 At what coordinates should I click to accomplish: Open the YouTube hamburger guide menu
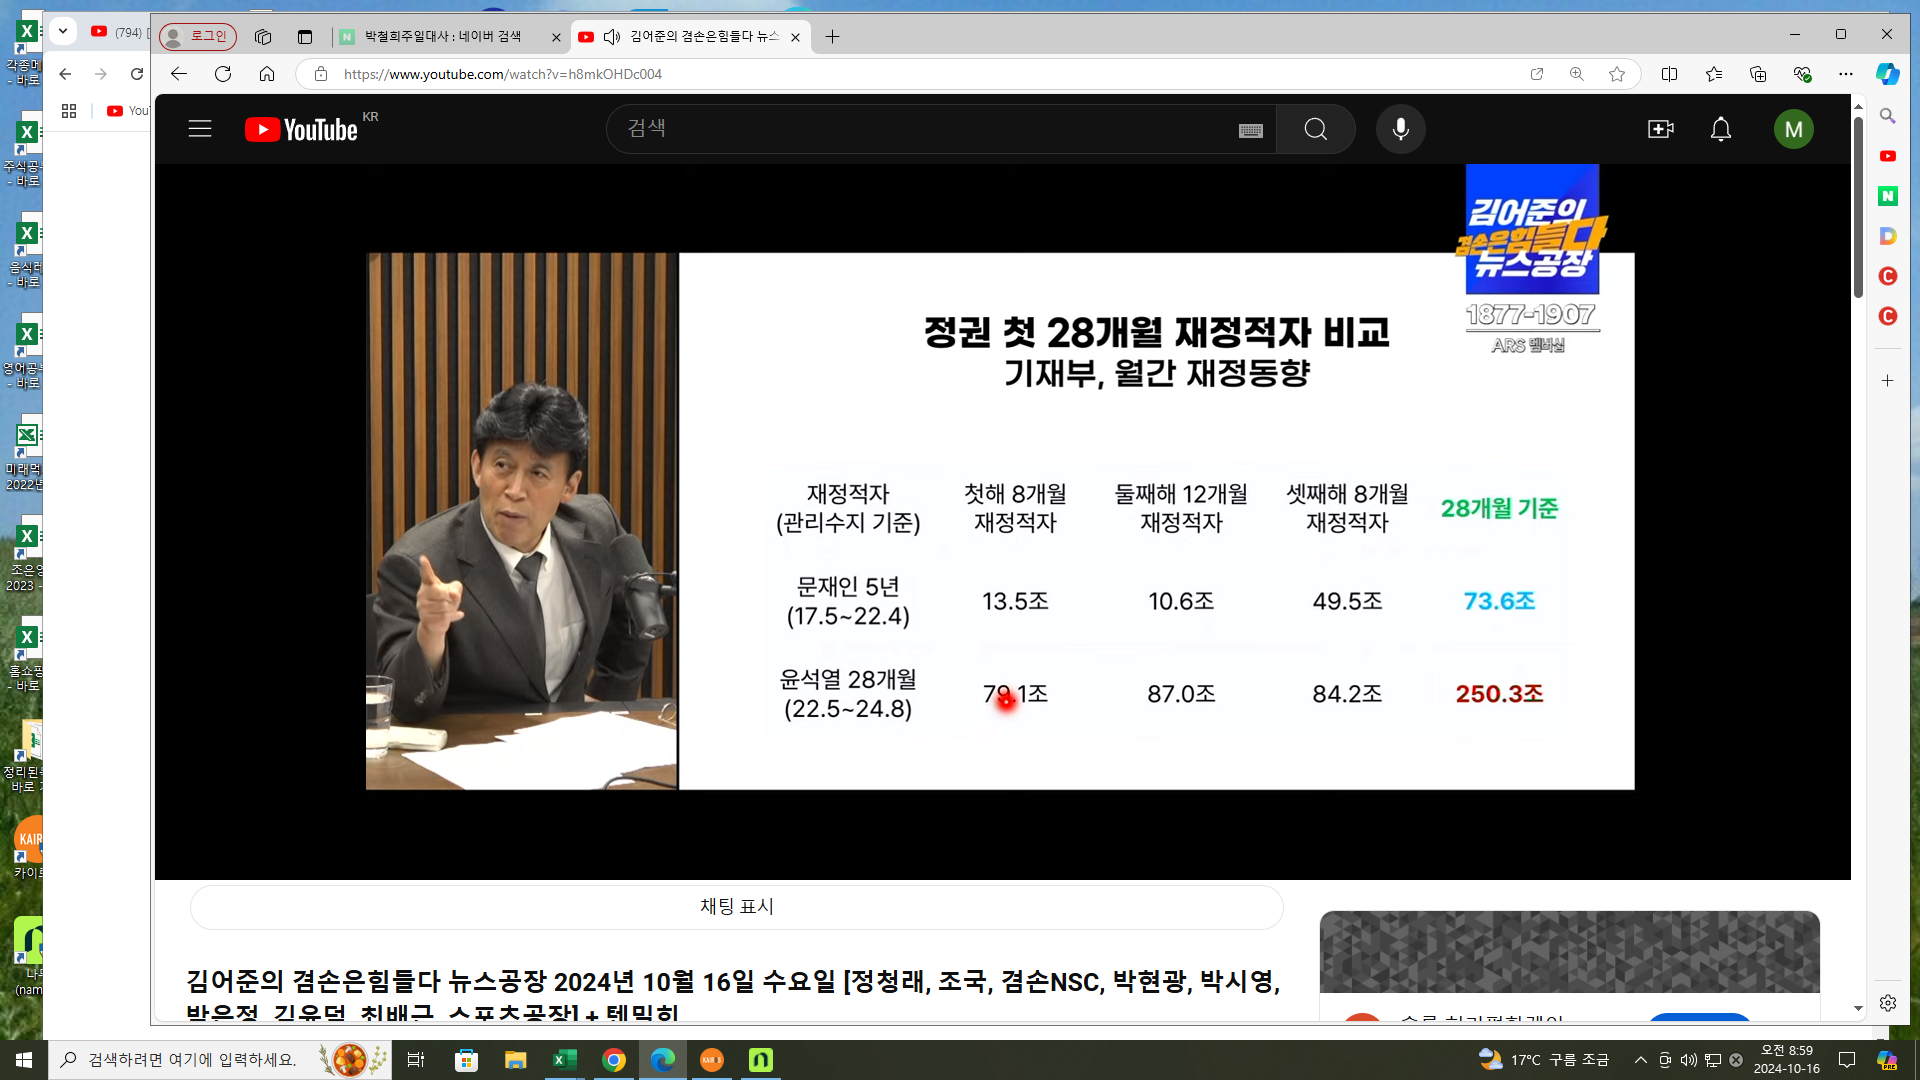200,129
